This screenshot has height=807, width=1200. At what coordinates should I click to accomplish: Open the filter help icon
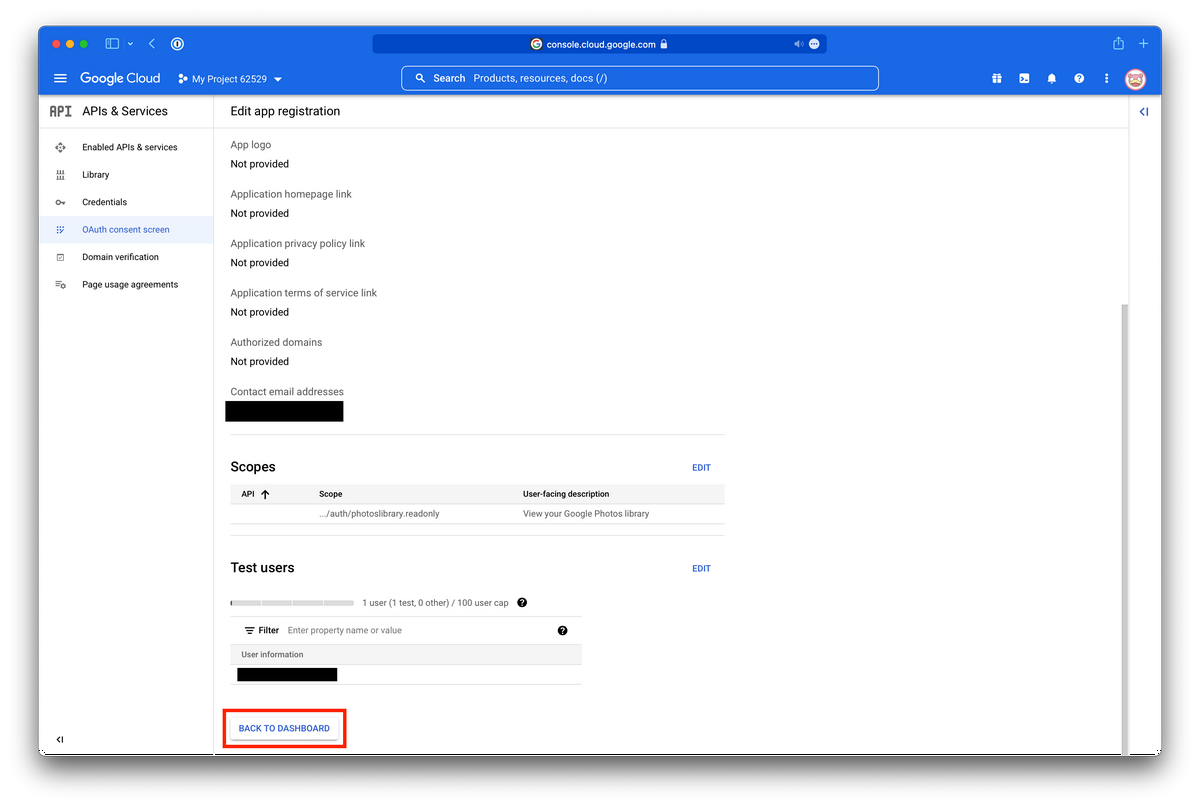coord(562,631)
